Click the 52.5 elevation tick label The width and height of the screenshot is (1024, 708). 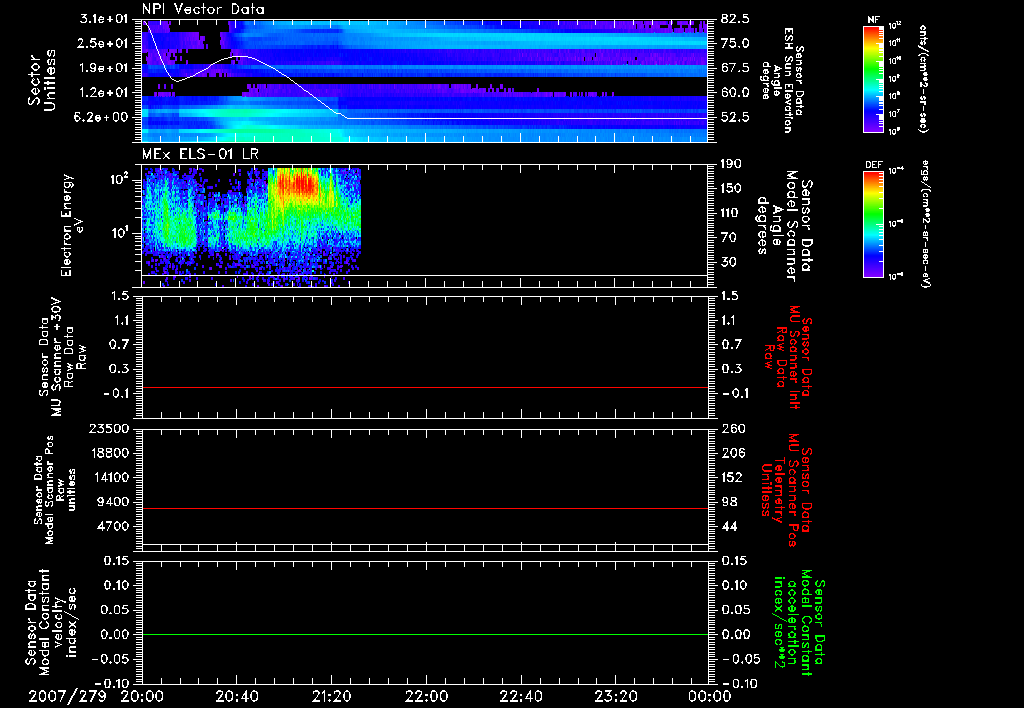pos(735,117)
